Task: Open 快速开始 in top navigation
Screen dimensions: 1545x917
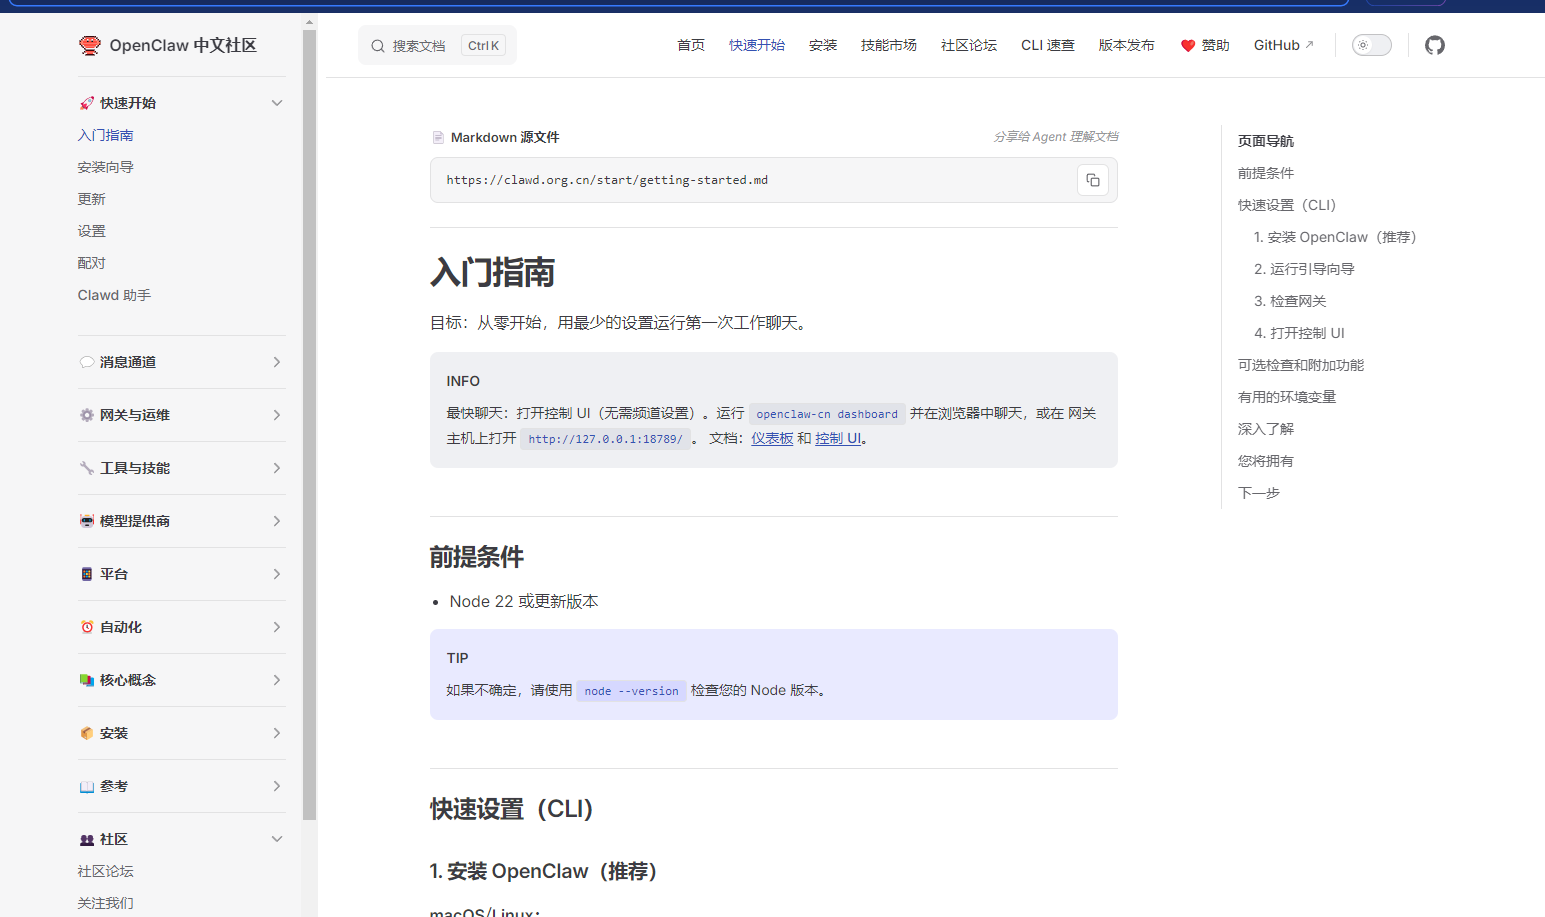Action: [x=757, y=45]
